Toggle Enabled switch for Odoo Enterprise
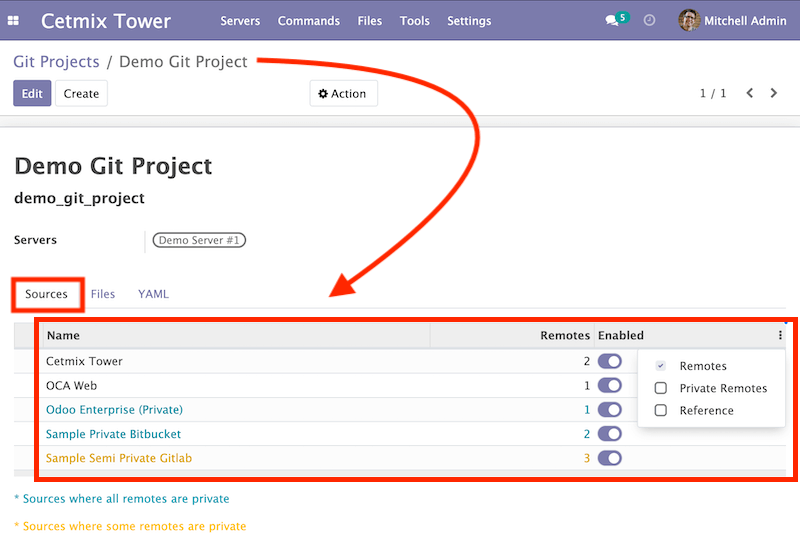Viewport: 800px width, 549px height. (610, 410)
